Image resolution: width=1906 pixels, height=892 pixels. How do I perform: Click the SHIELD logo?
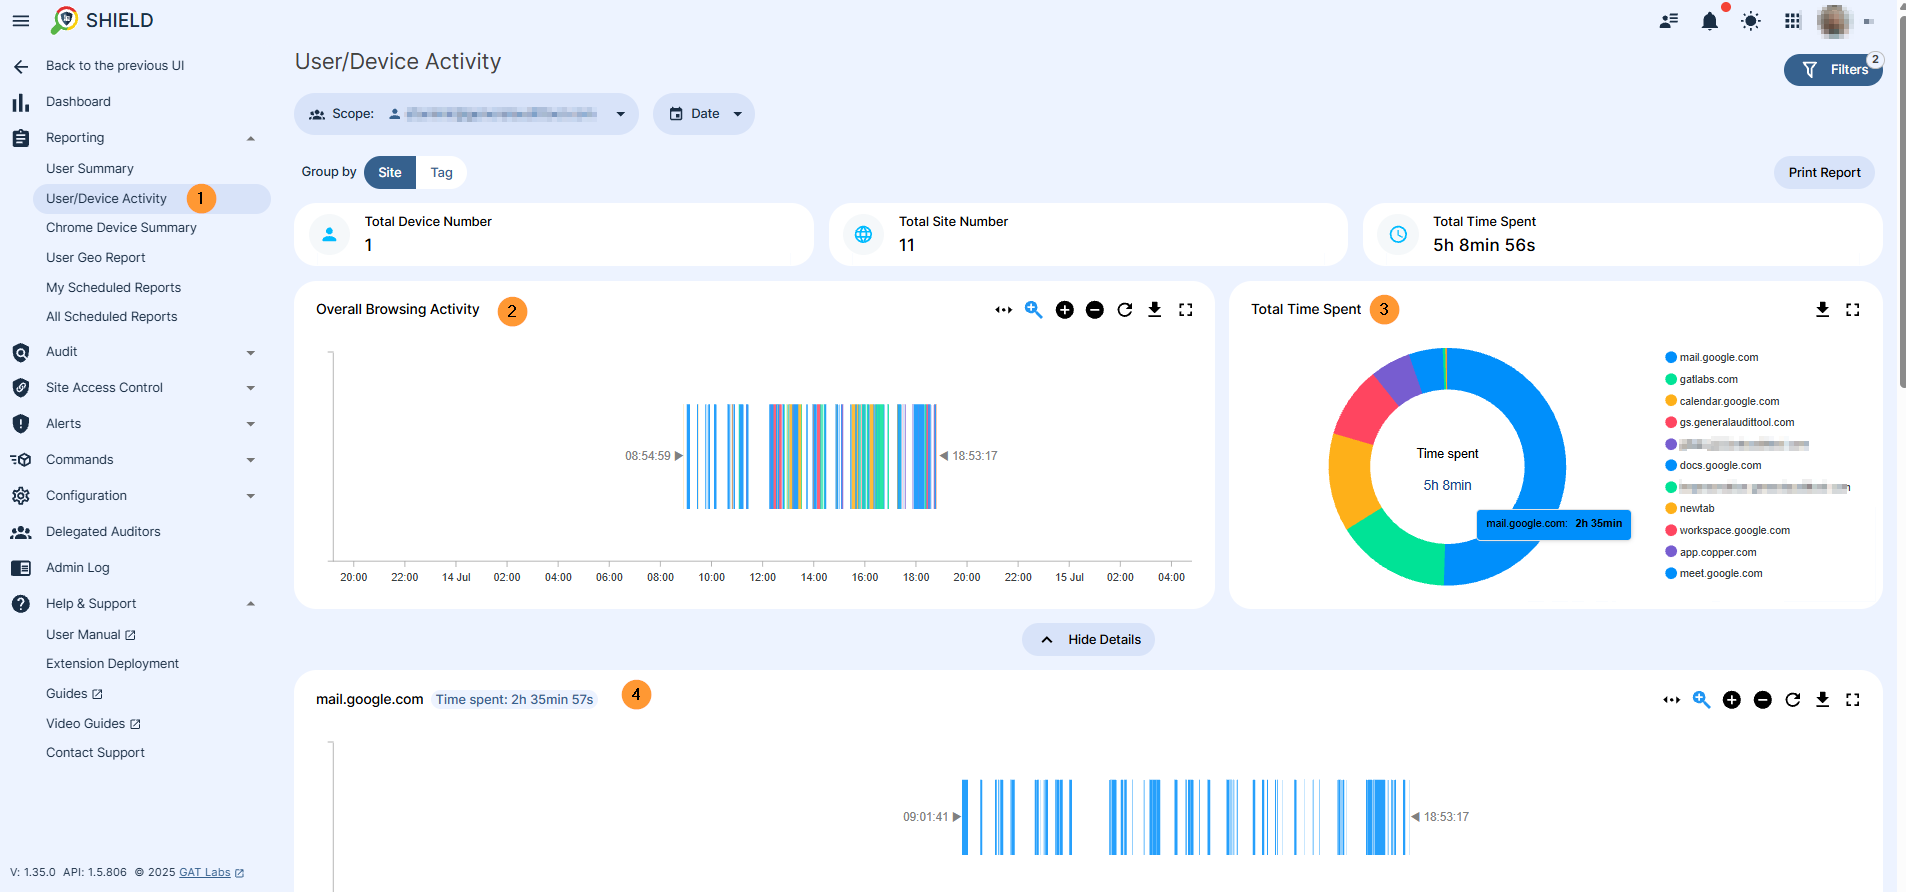click(x=102, y=20)
